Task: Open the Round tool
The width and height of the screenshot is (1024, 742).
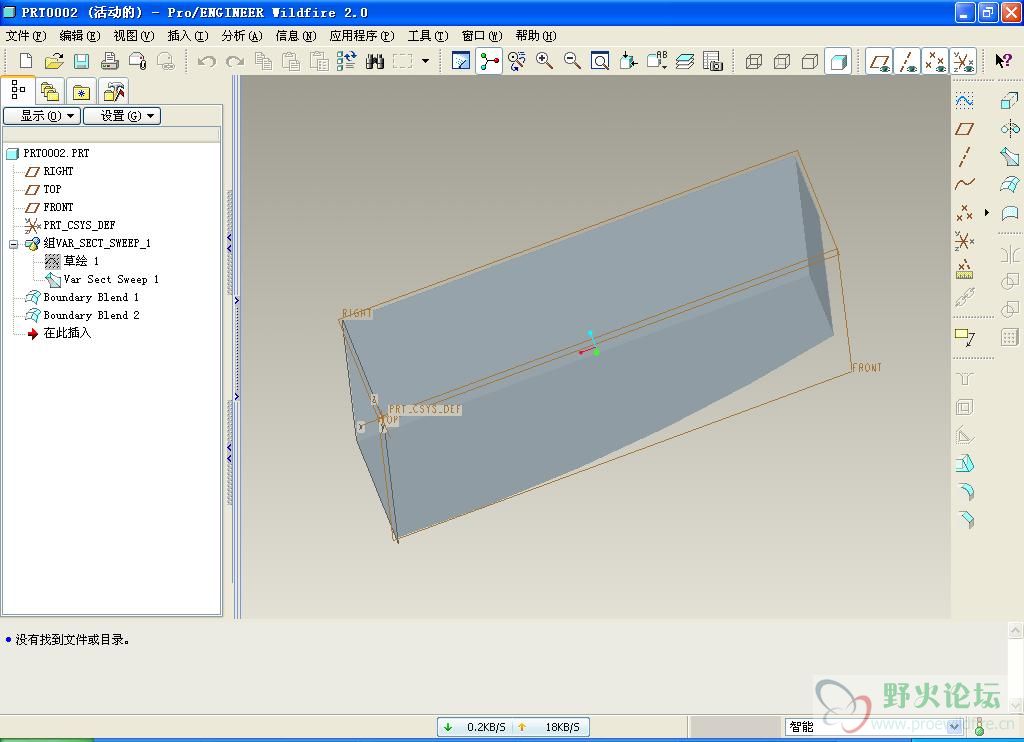Action: (965, 492)
